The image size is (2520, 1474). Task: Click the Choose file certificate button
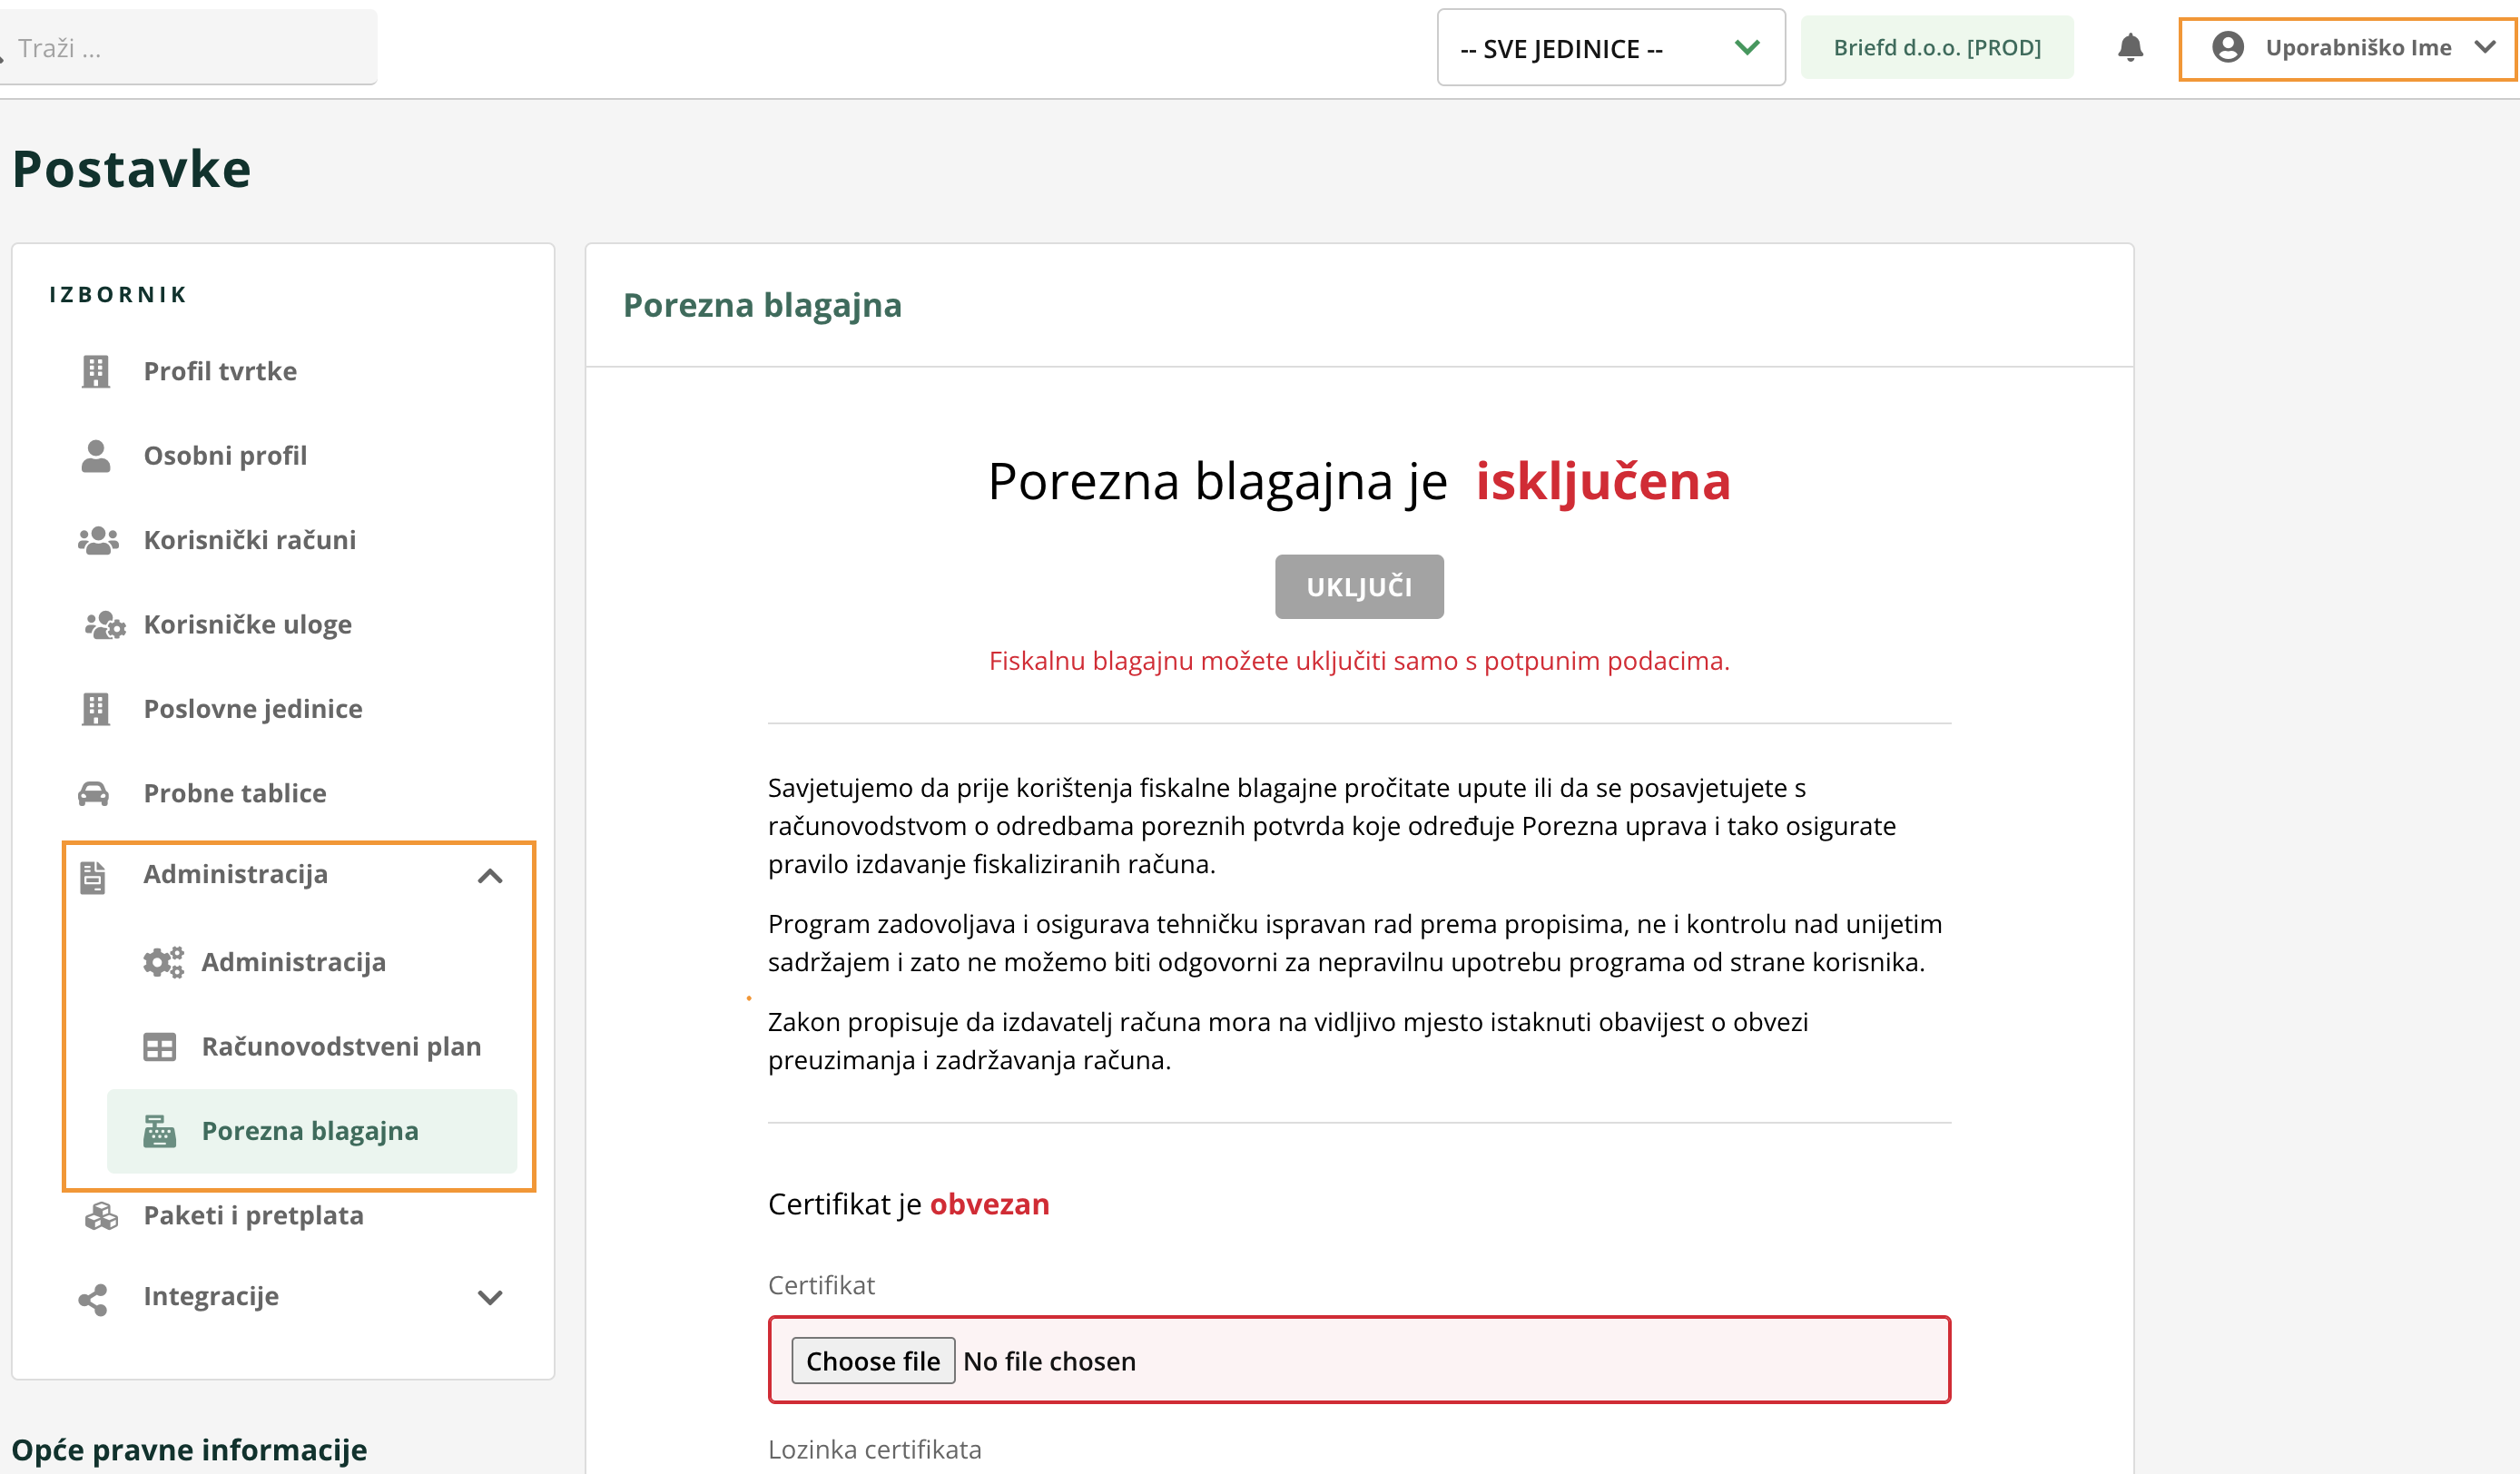click(x=872, y=1360)
